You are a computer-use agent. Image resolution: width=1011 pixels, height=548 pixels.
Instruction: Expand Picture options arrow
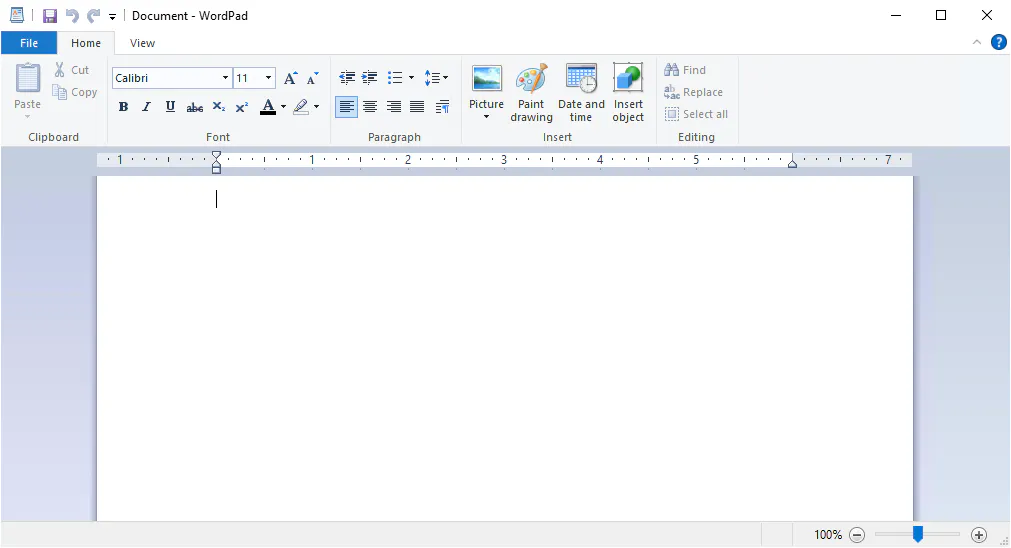point(487,117)
